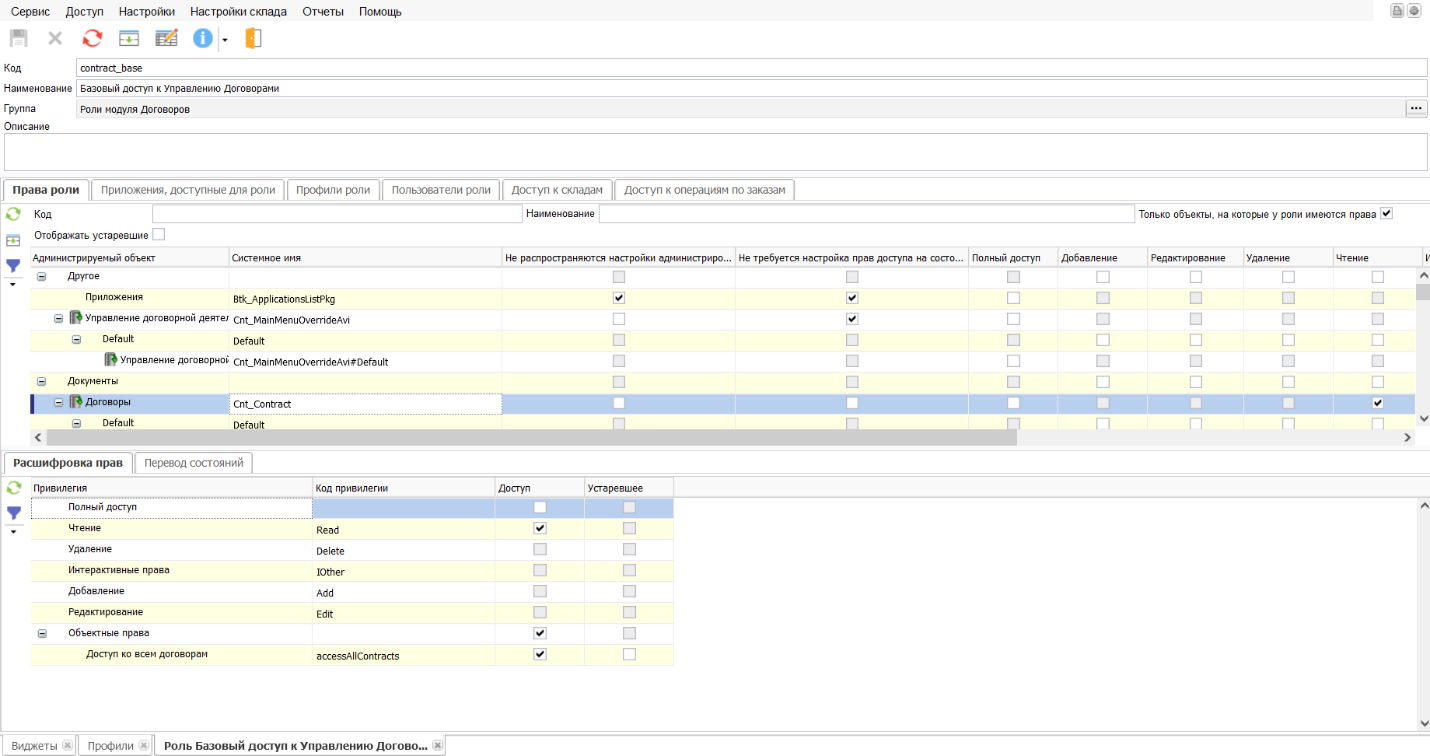Screen dimensions: 1430x756
Task: Switch to the 'Пользователи роли' tab
Action: point(441,190)
